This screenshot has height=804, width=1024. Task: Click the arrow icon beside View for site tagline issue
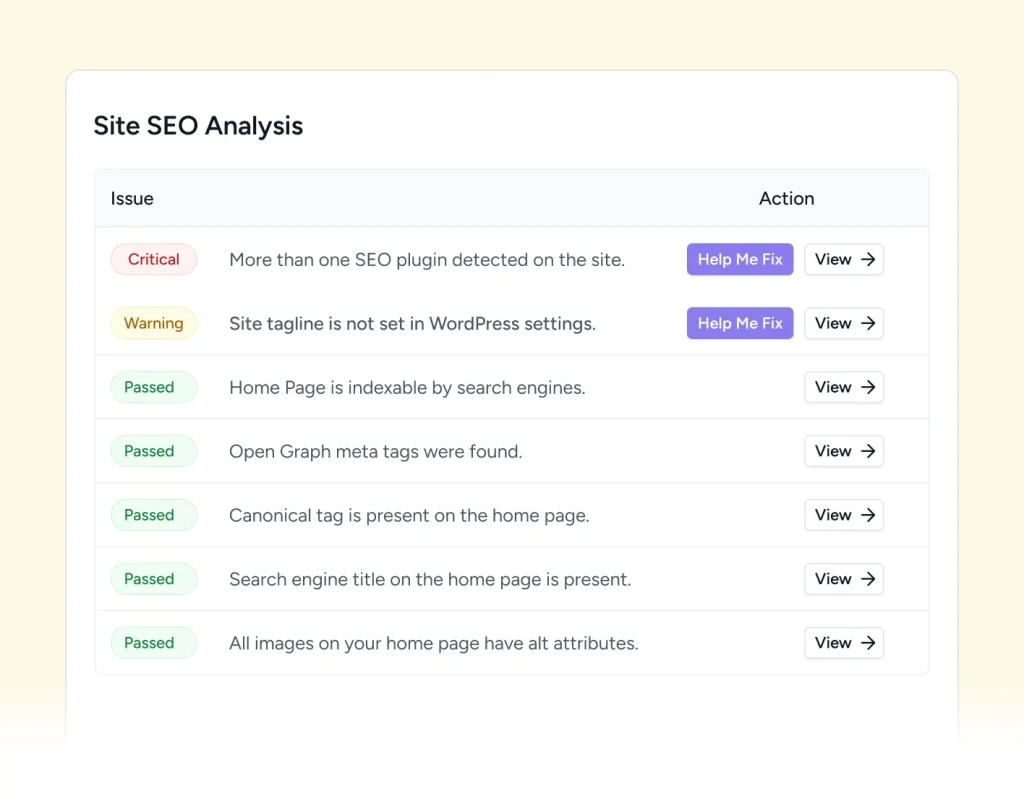[870, 323]
